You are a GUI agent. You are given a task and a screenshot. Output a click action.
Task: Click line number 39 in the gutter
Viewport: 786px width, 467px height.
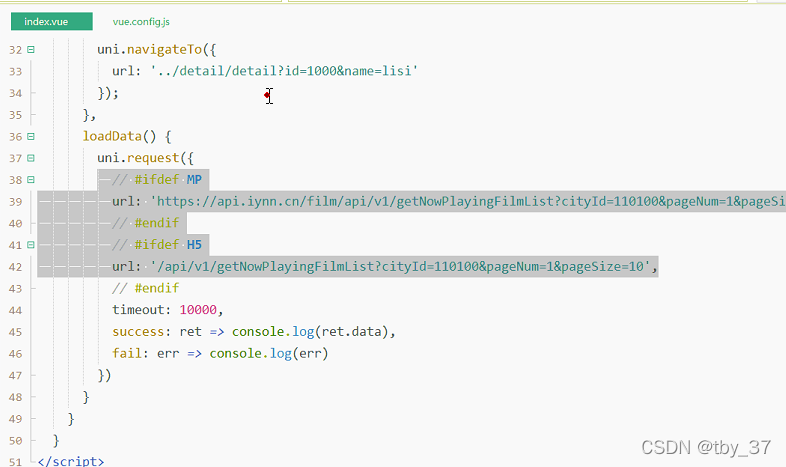coord(16,202)
